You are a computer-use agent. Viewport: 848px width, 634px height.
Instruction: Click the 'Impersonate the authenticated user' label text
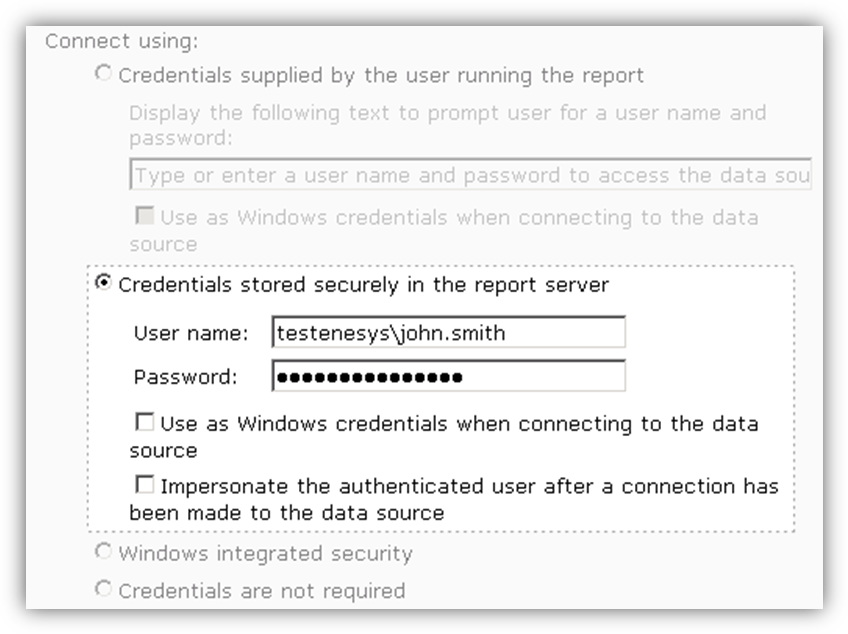[x=468, y=487]
